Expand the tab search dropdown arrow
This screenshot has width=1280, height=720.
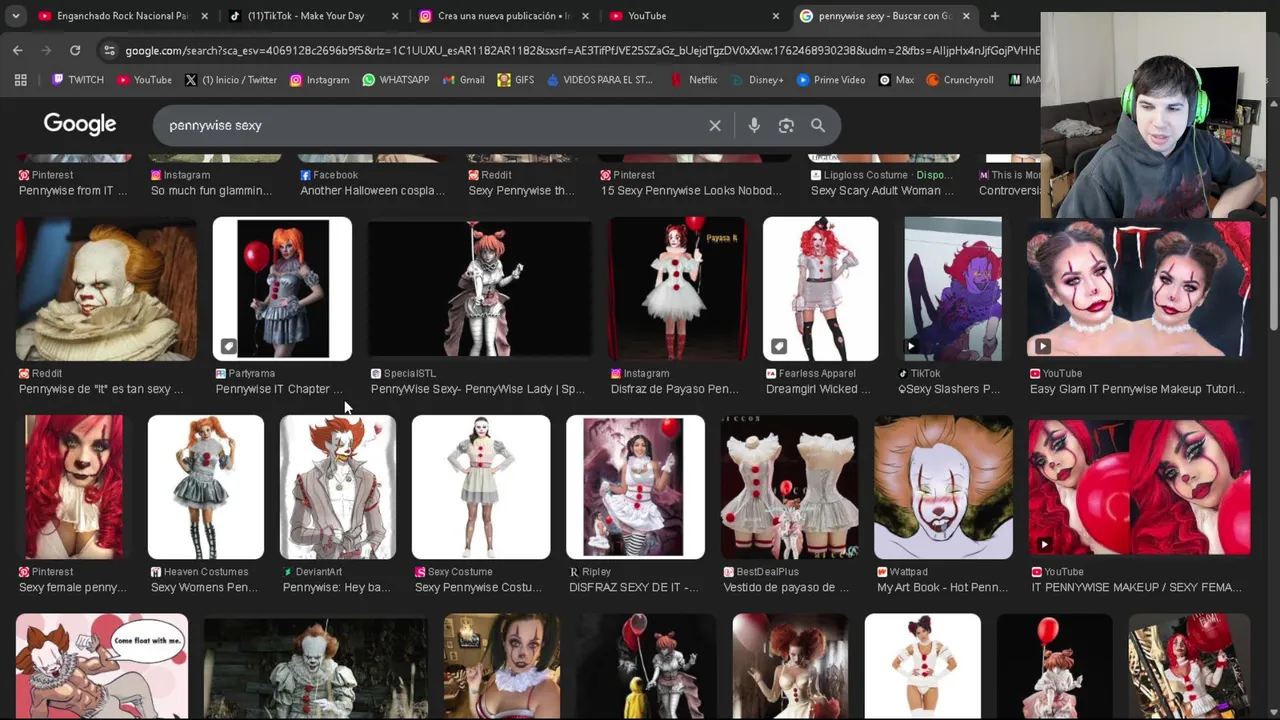click(x=15, y=16)
